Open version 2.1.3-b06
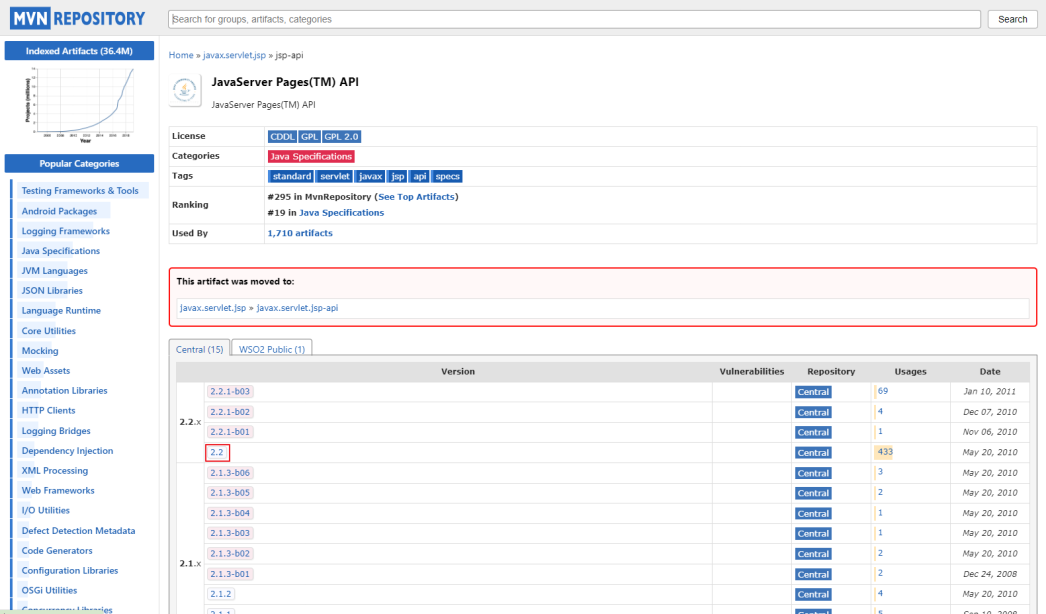Viewport: 1046px width, 614px height. pyautogui.click(x=229, y=473)
